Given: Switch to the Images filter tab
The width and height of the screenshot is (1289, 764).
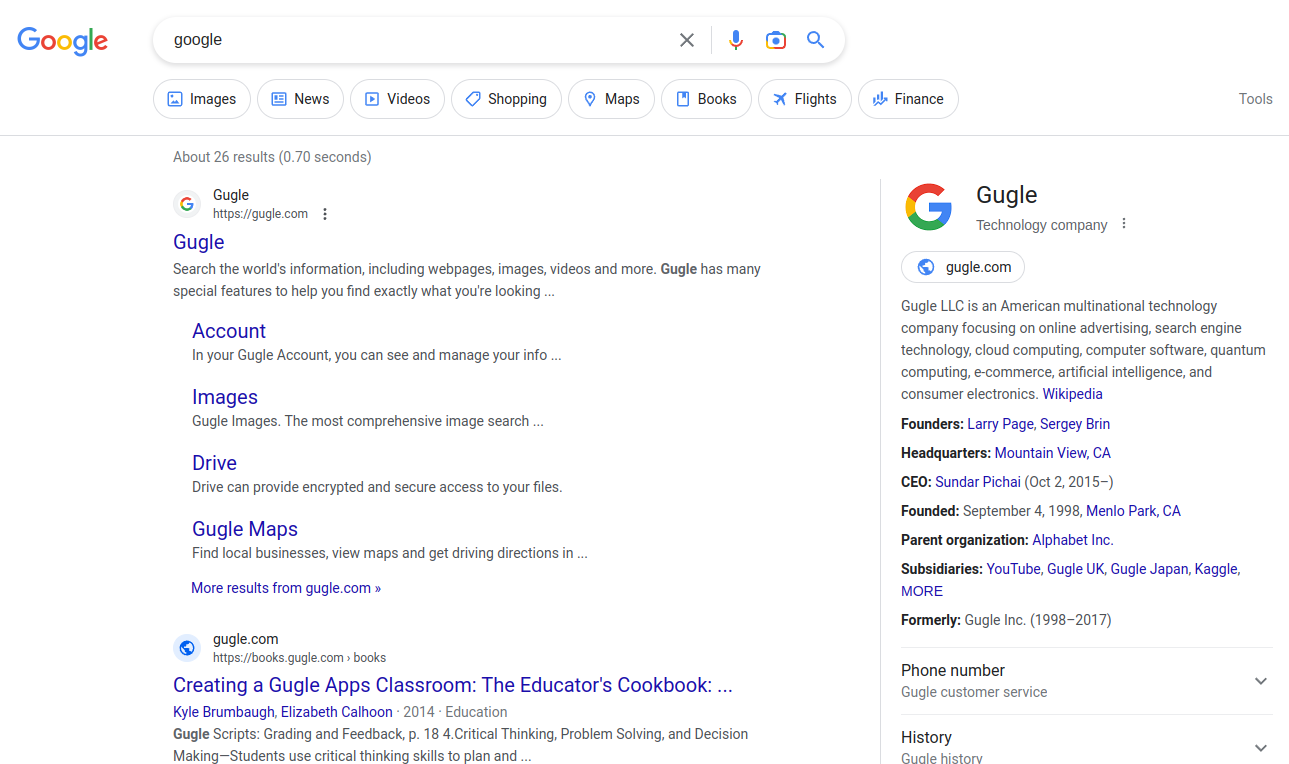Looking at the screenshot, I should [x=202, y=99].
